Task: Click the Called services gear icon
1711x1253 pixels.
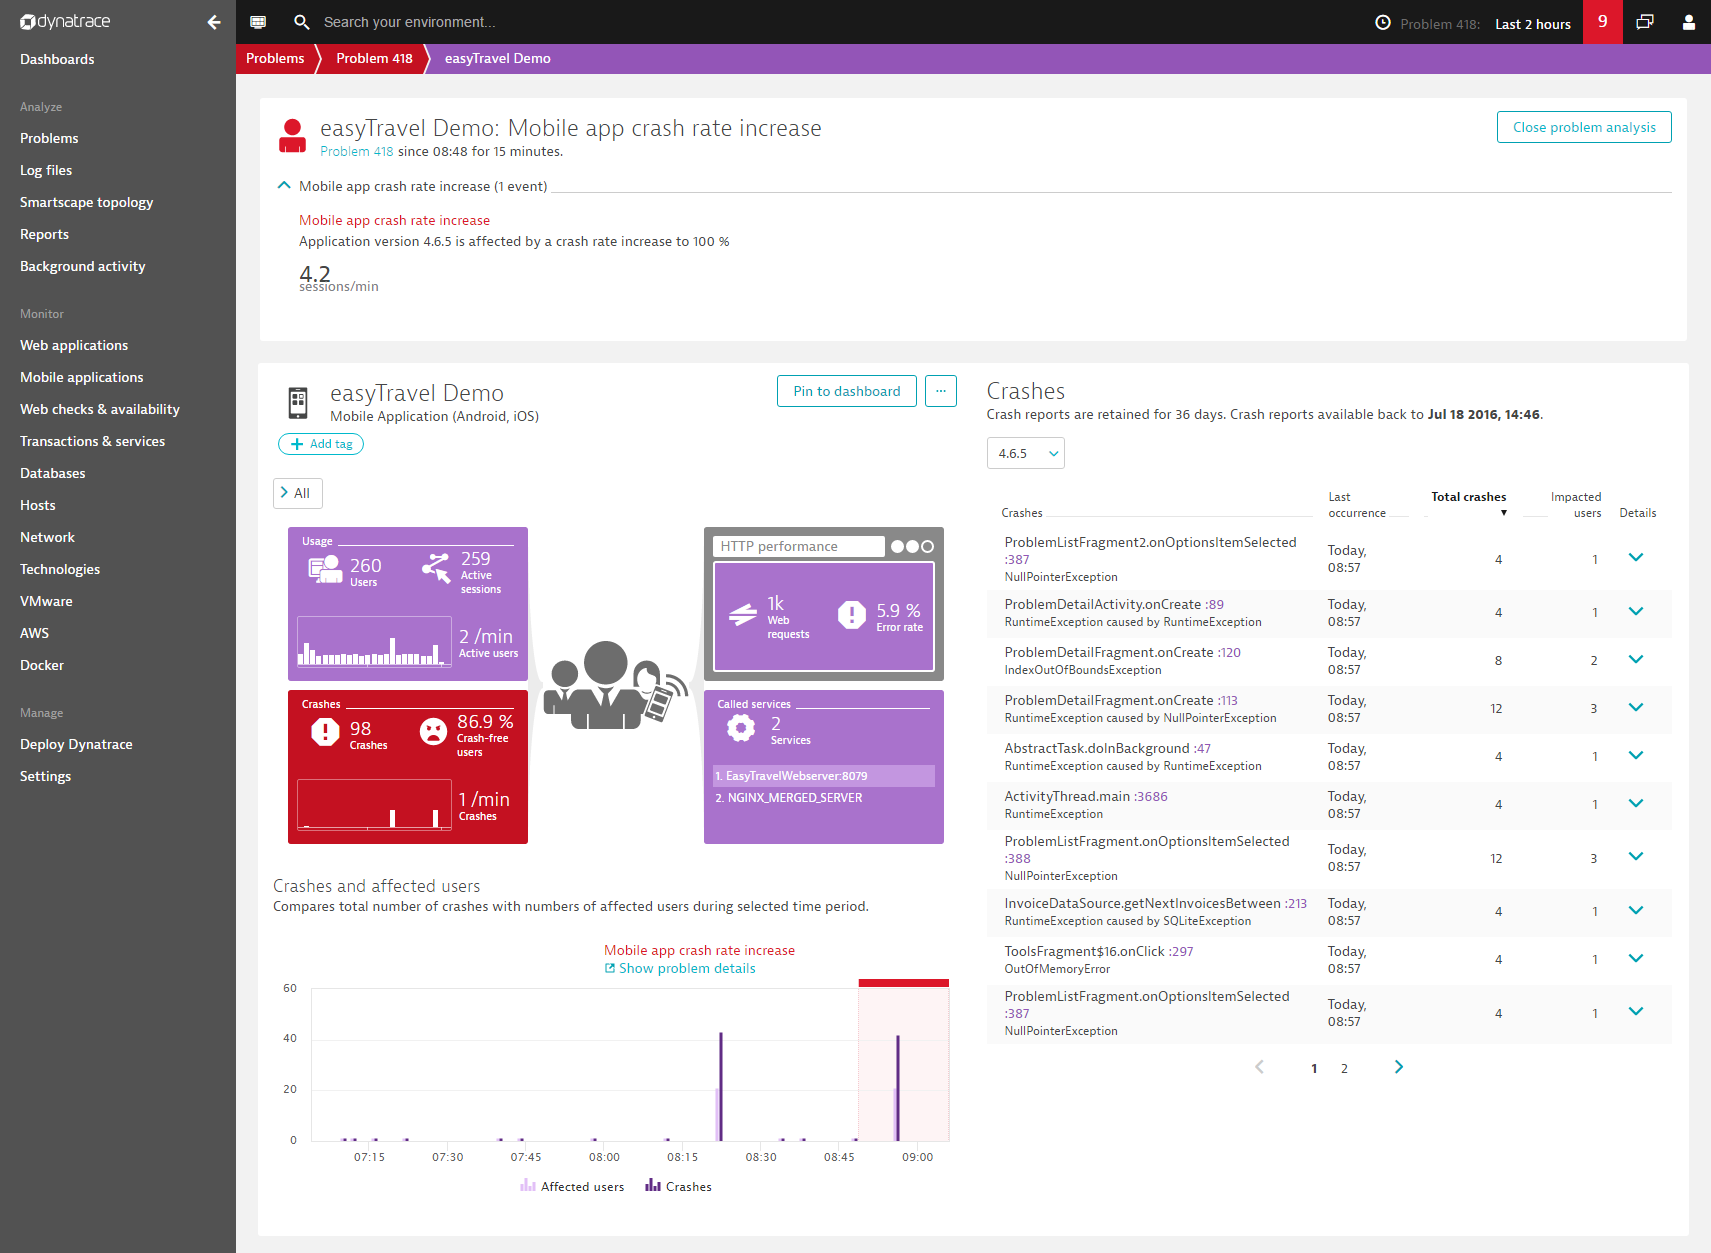Action: [x=741, y=729]
